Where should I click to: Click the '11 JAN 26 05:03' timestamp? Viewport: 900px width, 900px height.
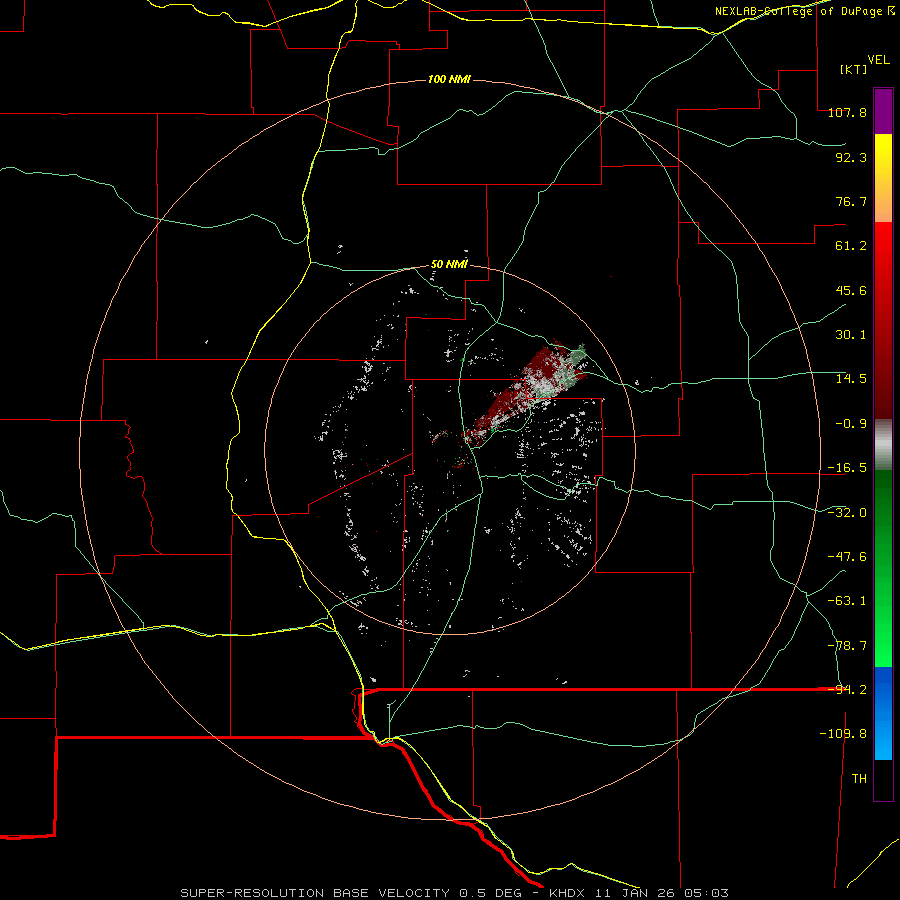[x=661, y=893]
